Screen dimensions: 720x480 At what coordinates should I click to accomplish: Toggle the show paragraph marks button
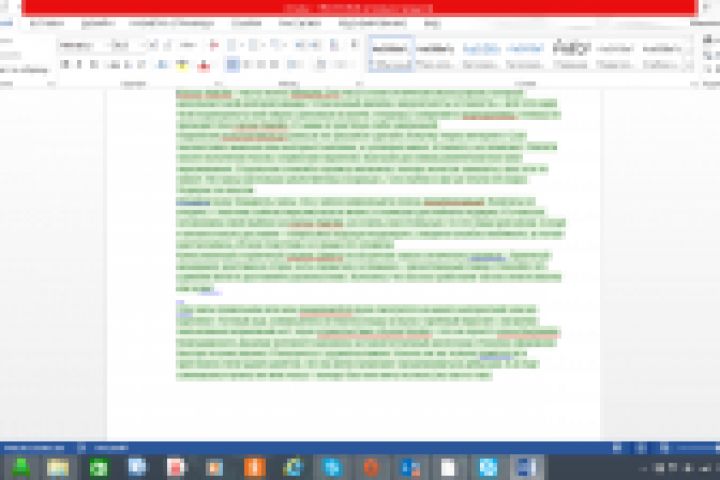[354, 45]
